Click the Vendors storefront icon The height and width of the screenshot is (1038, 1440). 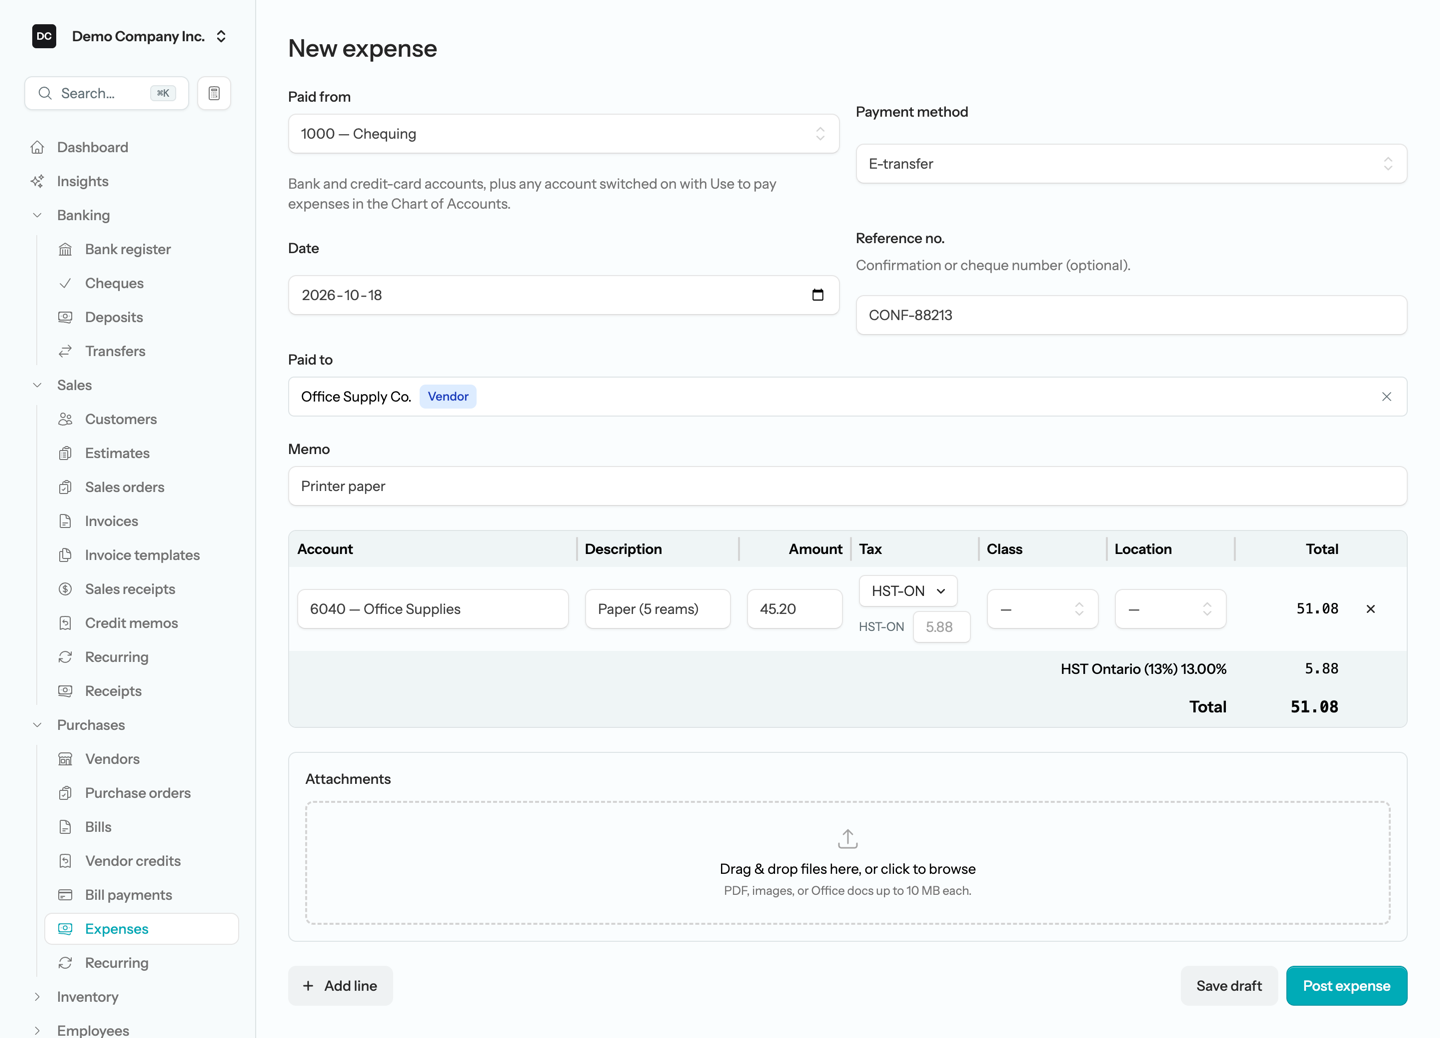click(65, 759)
